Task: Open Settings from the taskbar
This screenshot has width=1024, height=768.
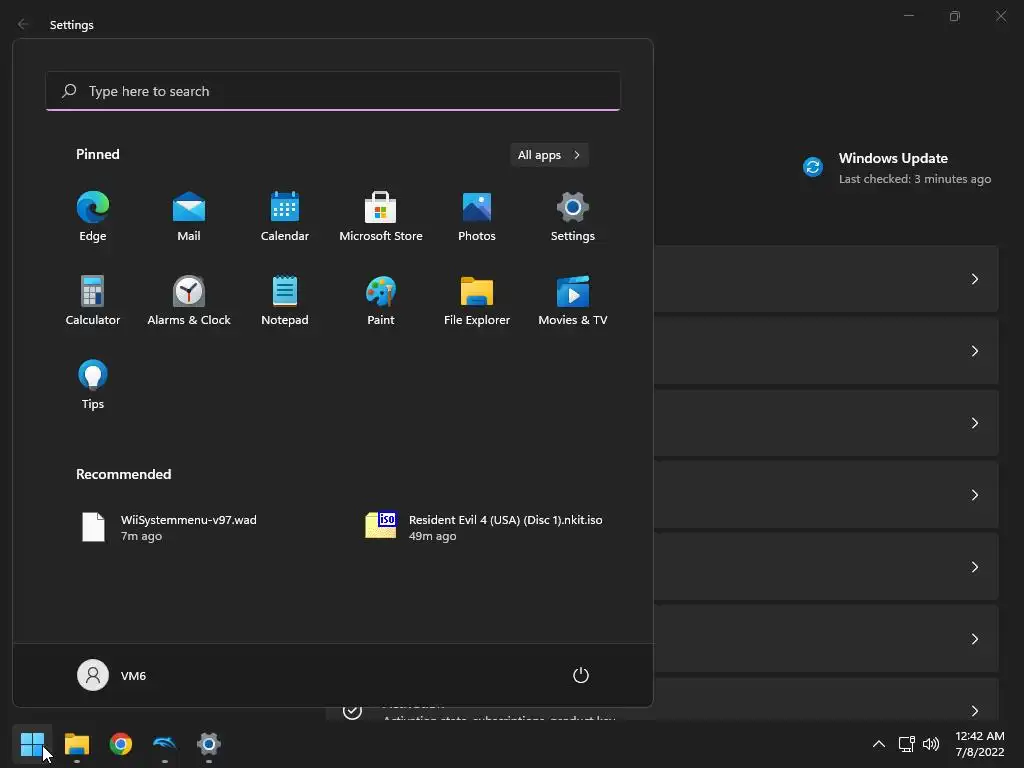Action: click(x=209, y=744)
